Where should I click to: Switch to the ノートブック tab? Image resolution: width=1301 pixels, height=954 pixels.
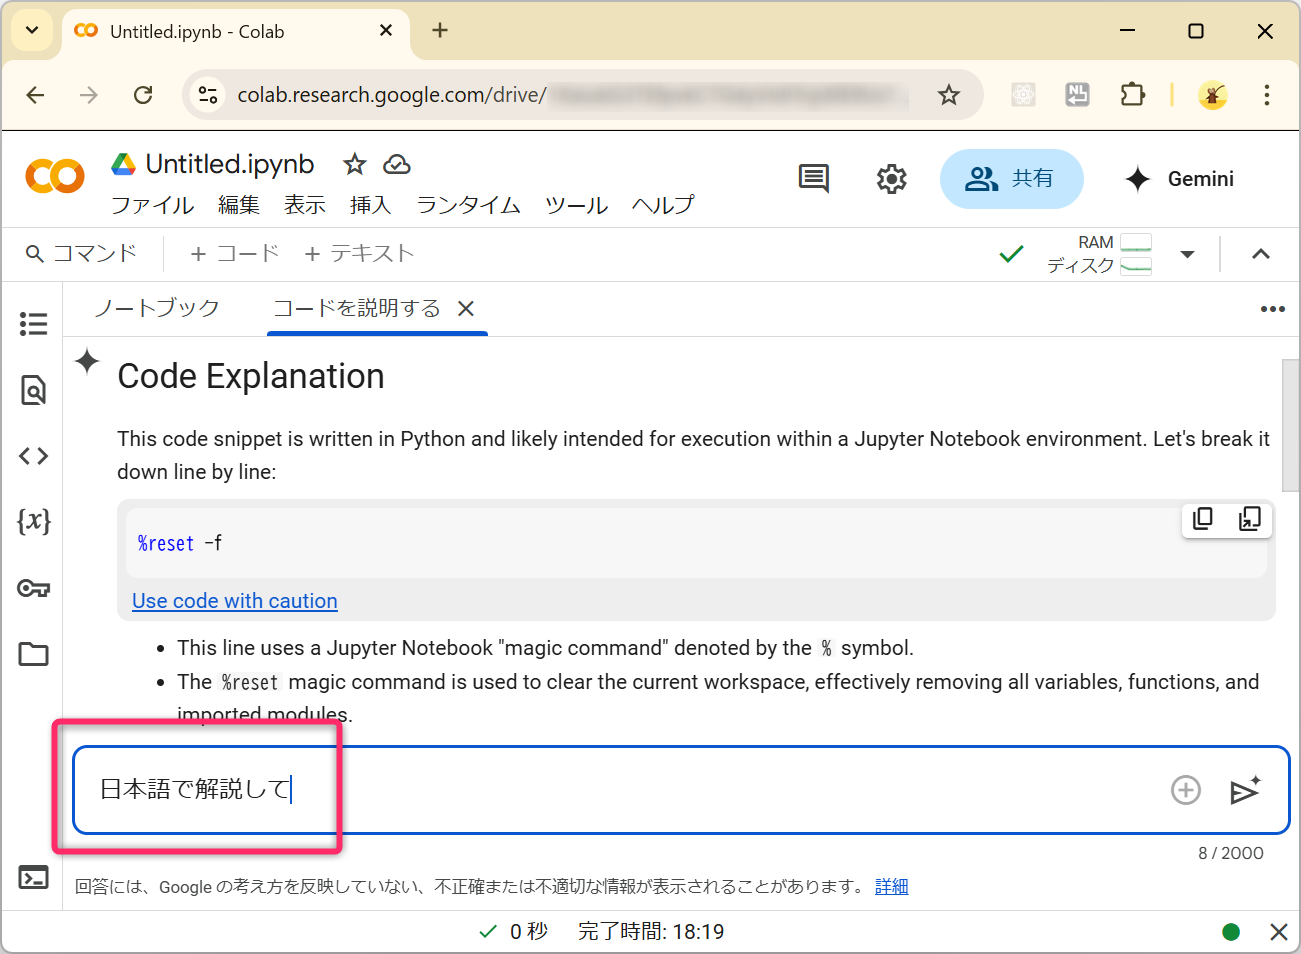coord(157,308)
